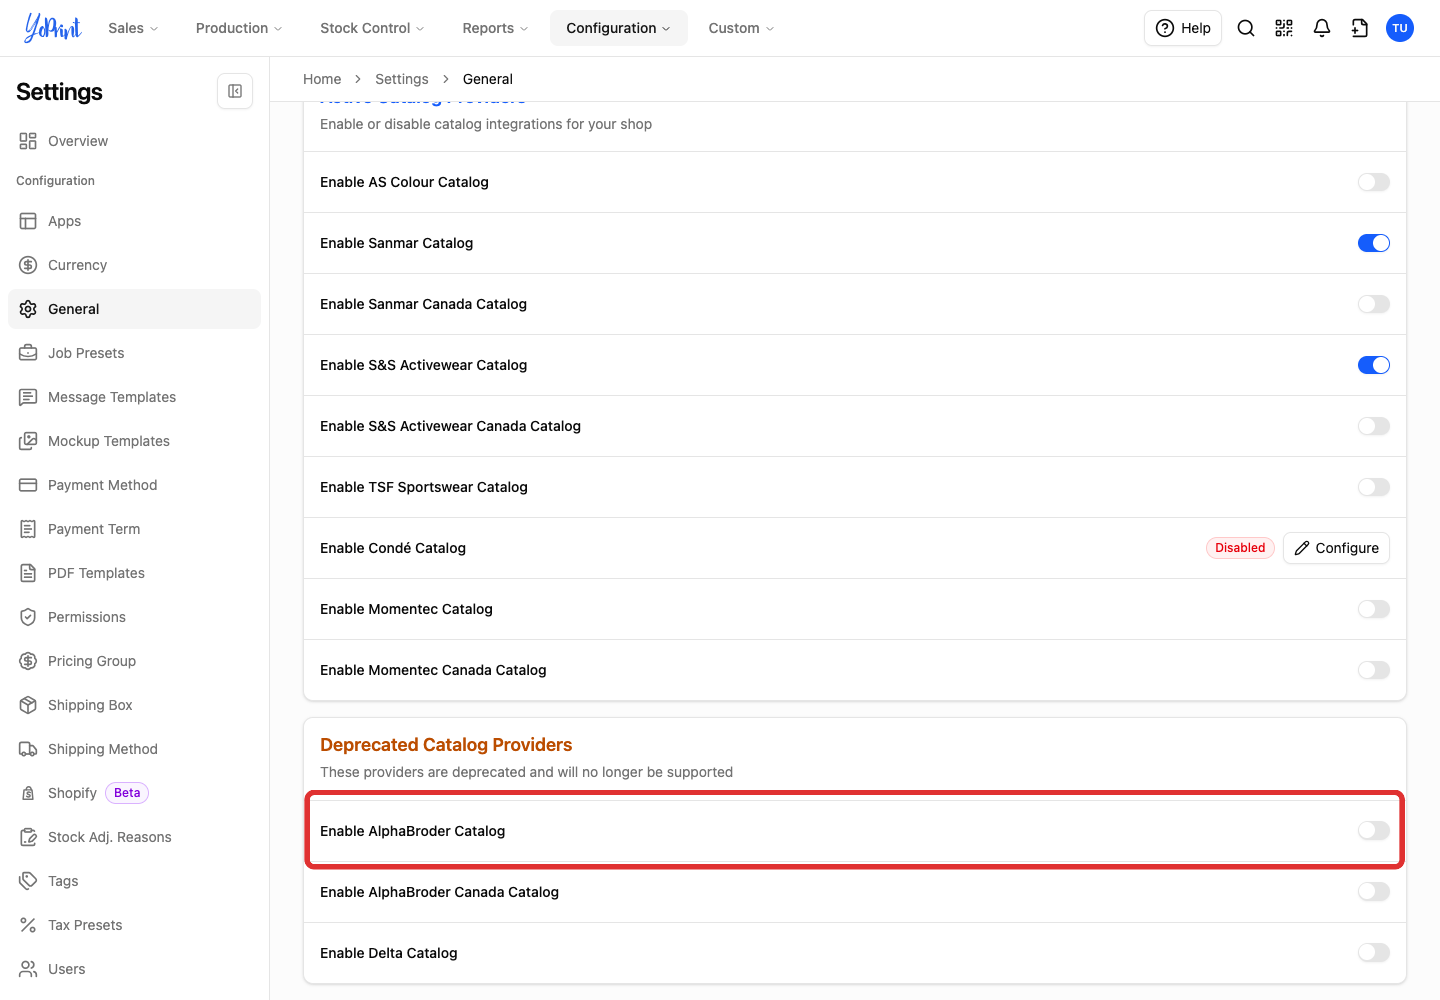Click Configure for Condé Catalog

pos(1336,548)
